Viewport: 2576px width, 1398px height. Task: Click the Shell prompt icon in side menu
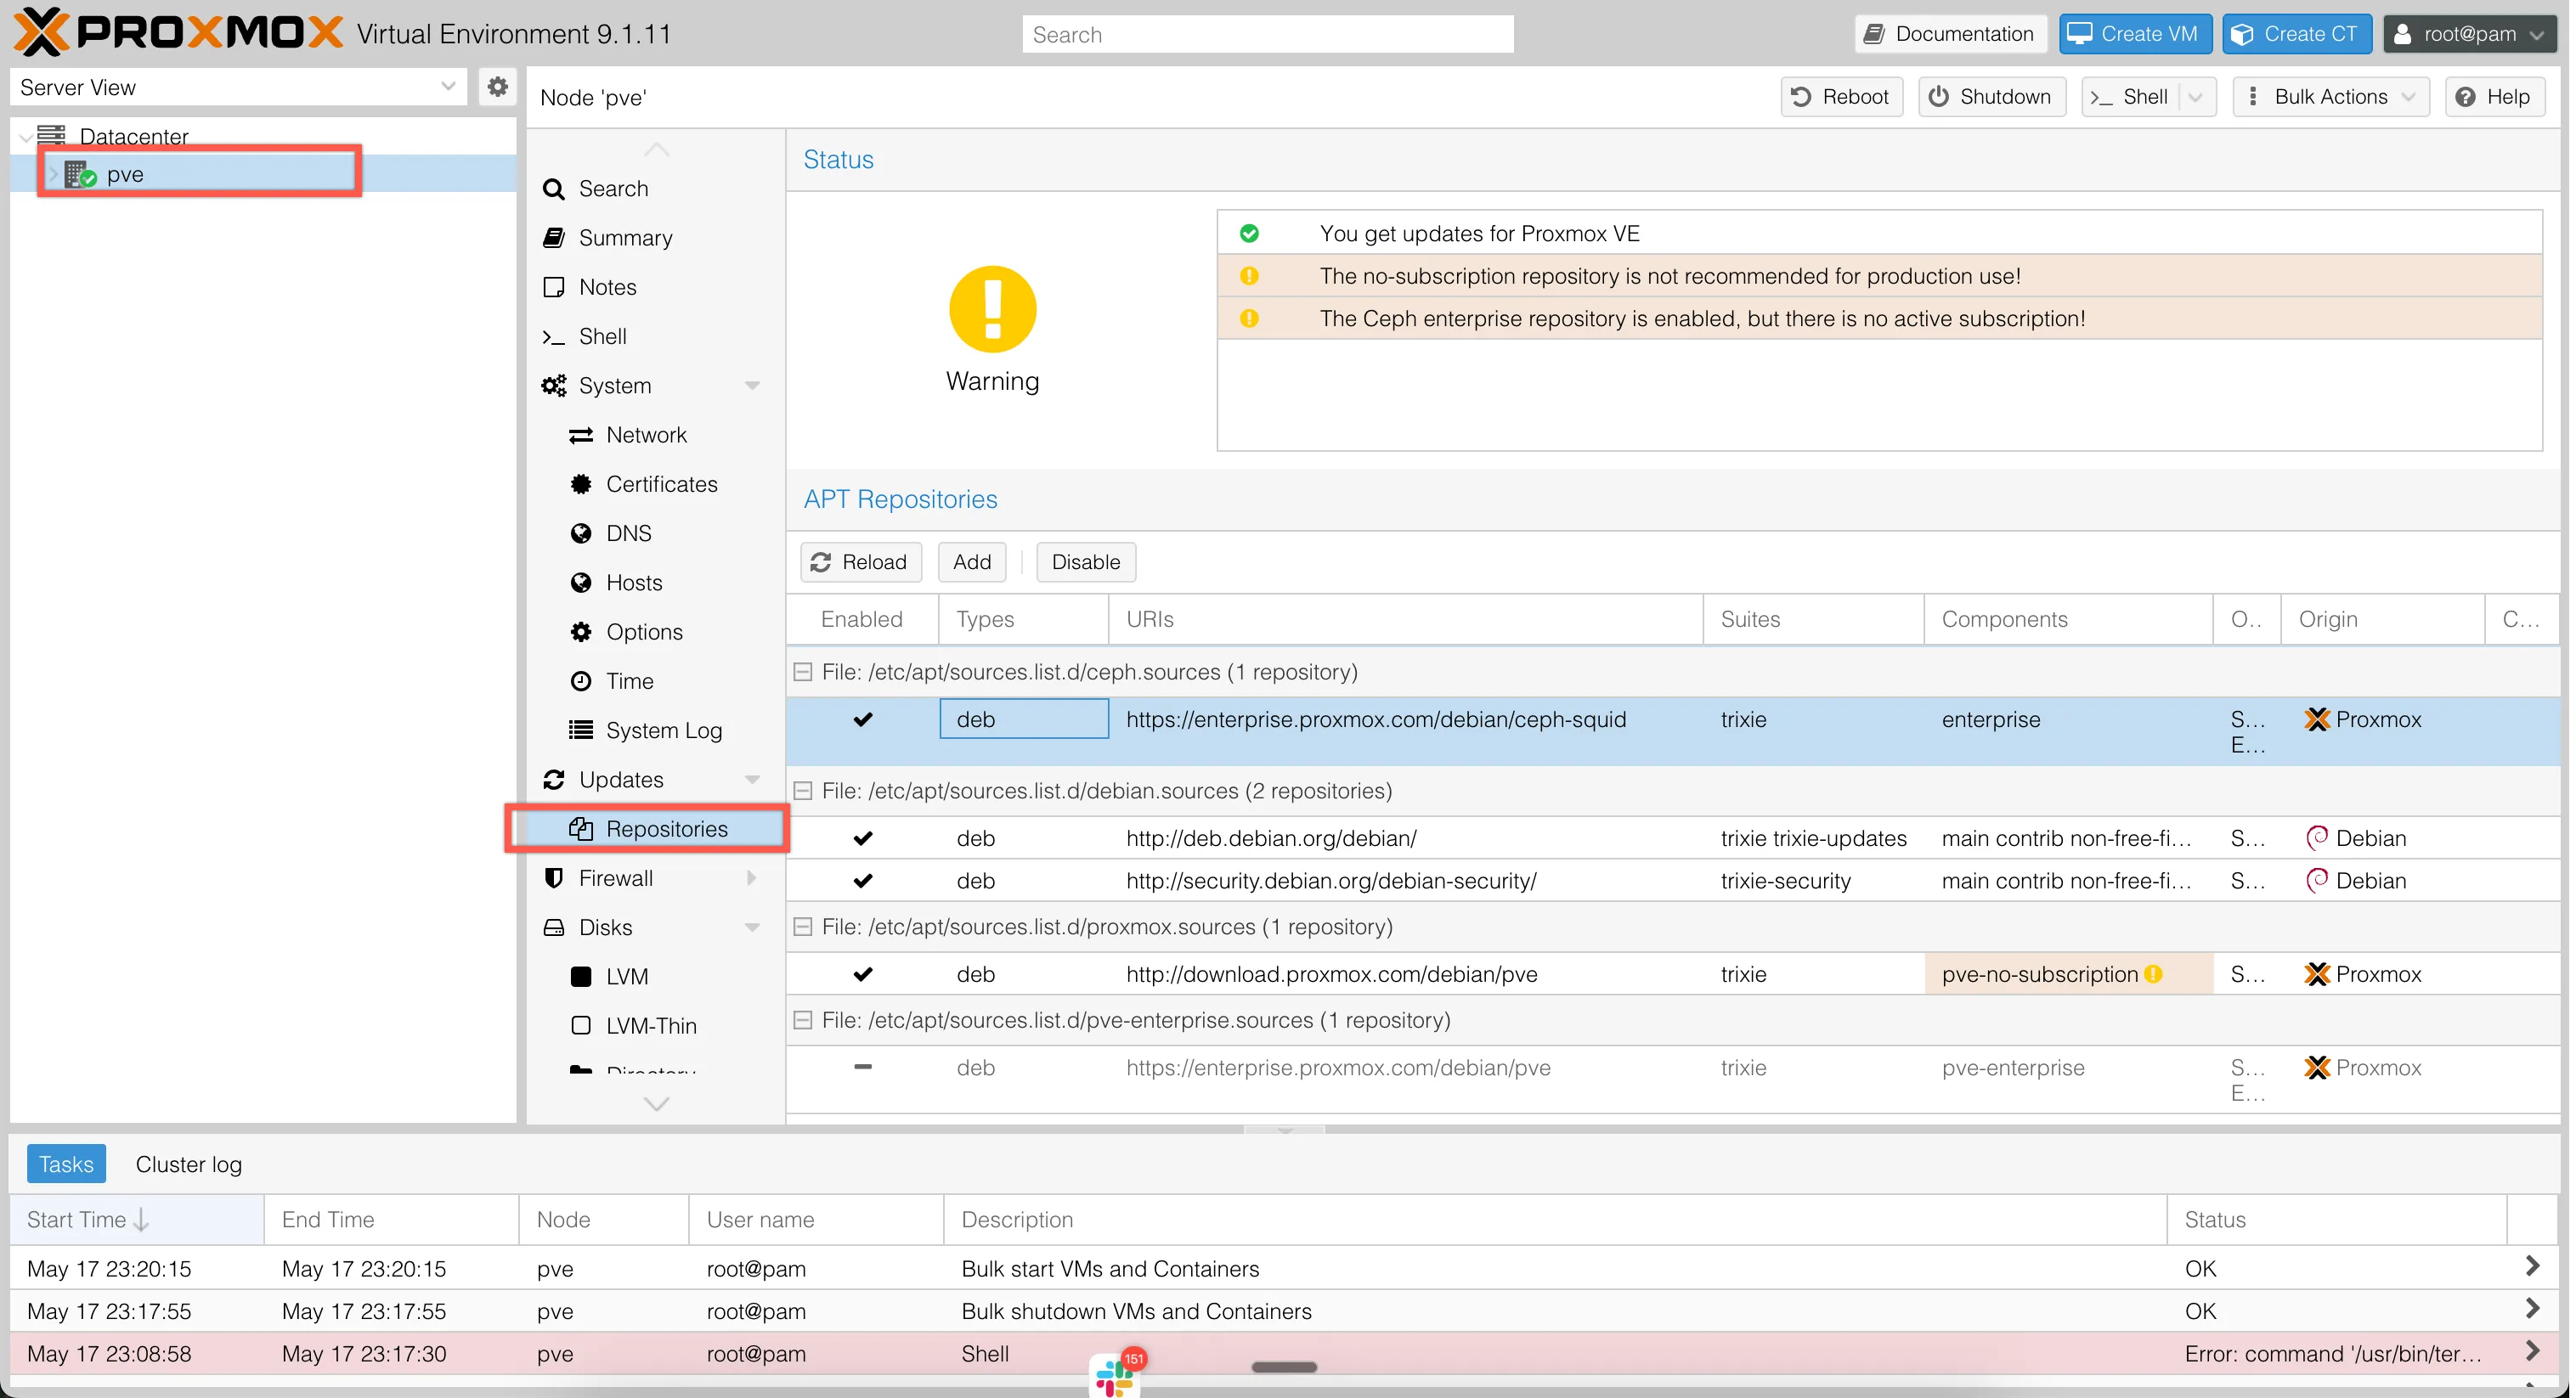pyautogui.click(x=553, y=337)
